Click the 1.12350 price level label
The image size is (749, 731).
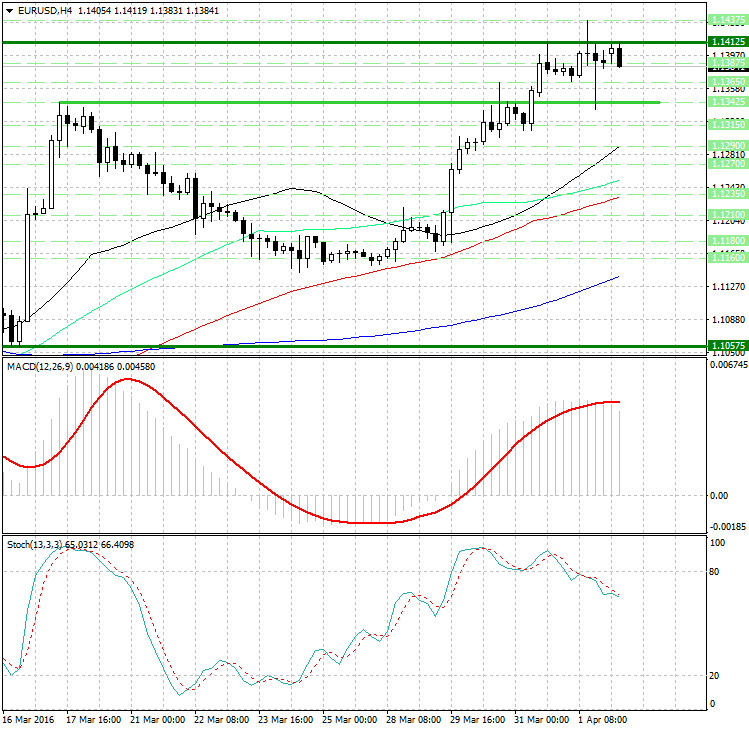point(728,194)
